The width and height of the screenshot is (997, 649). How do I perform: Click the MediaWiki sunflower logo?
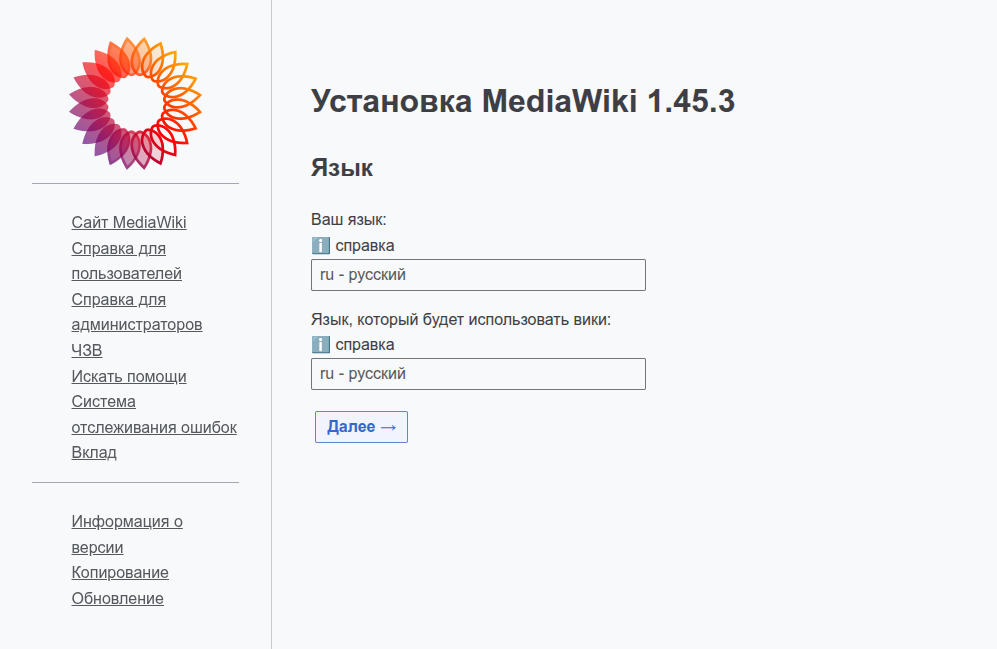136,104
